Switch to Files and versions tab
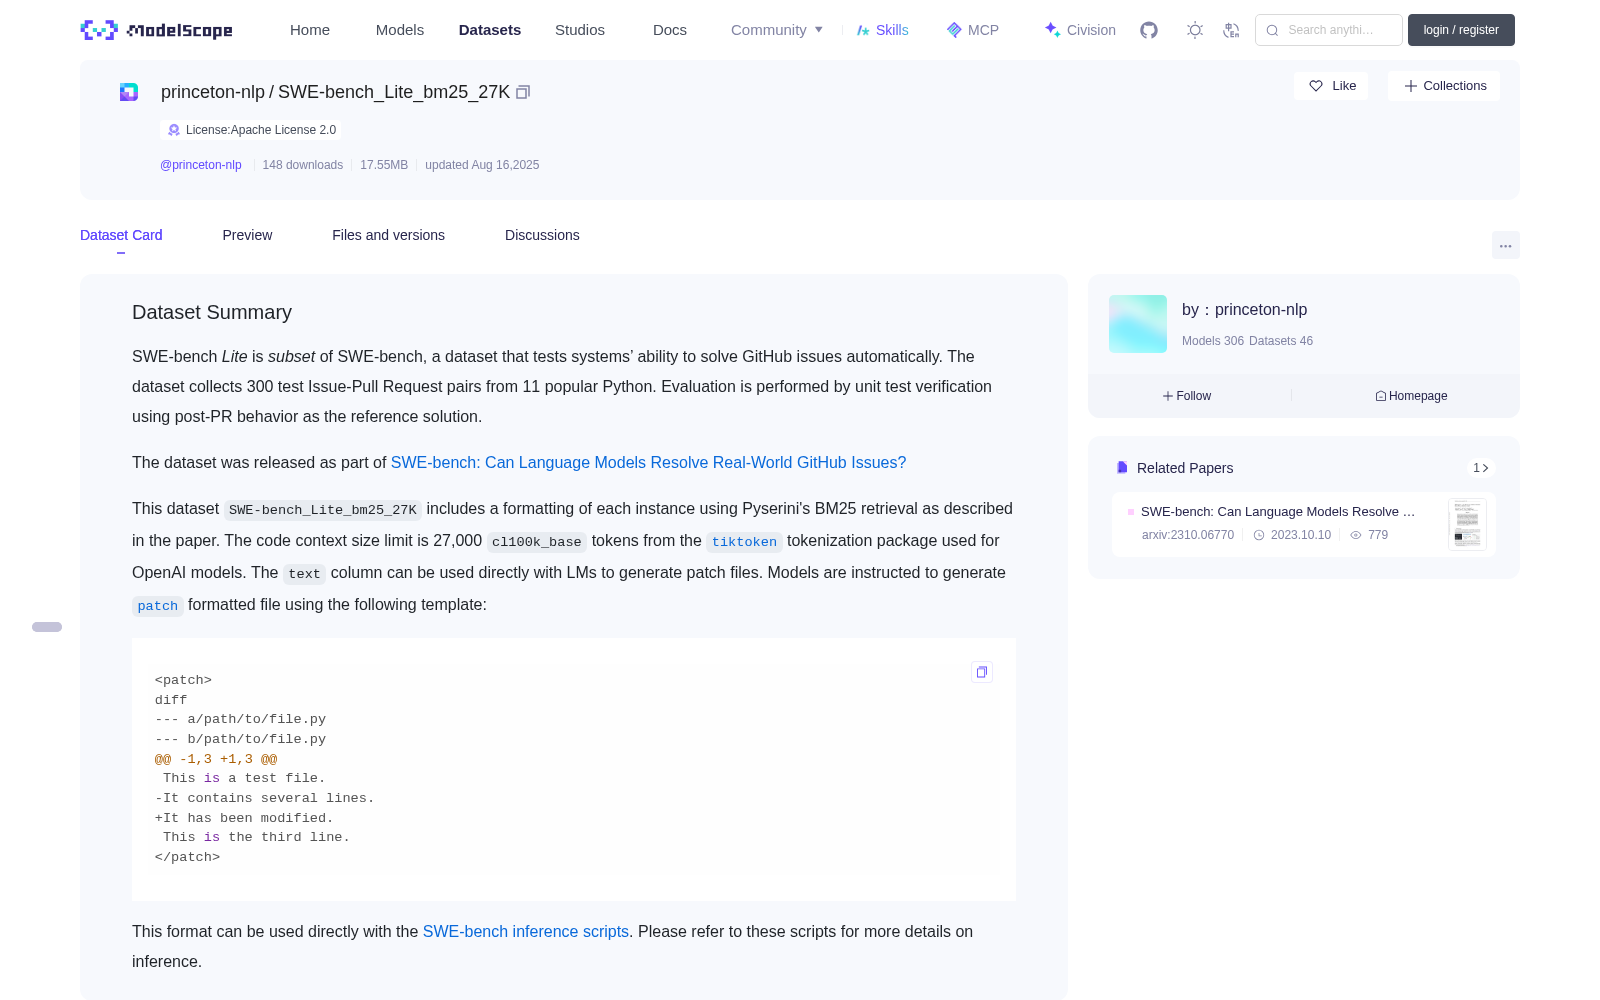This screenshot has width=1600, height=1000. (x=388, y=235)
